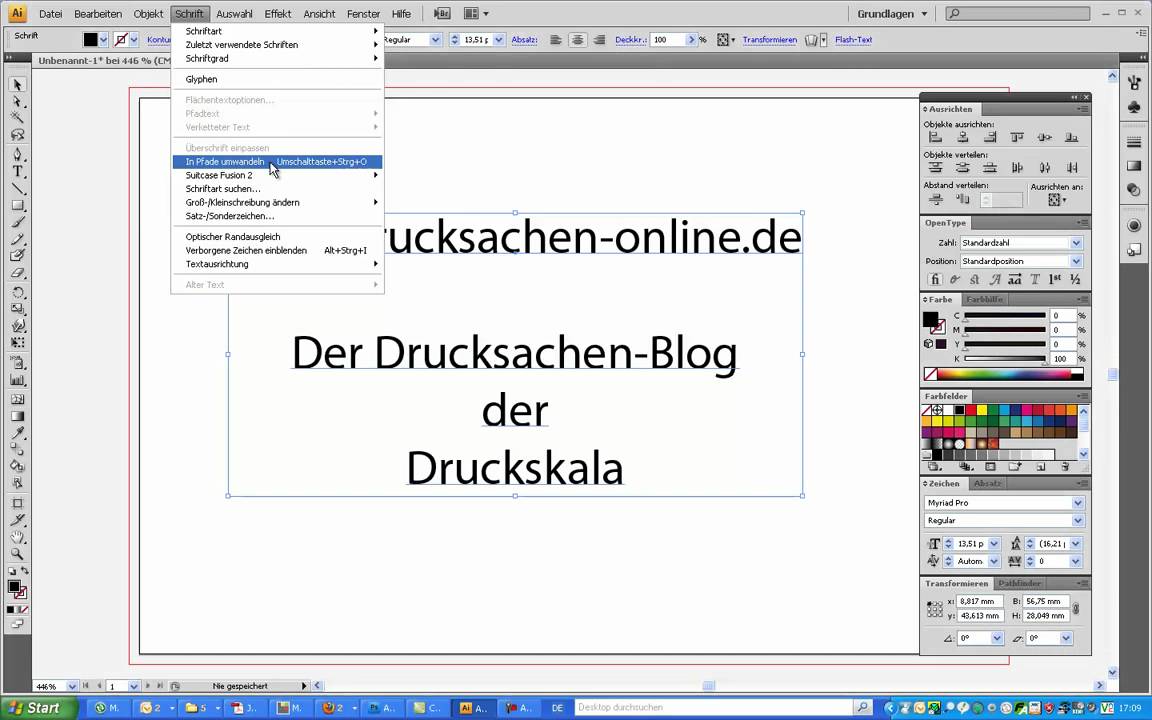Open the Effekt menu
Viewport: 1152px width, 720px height.
point(278,14)
